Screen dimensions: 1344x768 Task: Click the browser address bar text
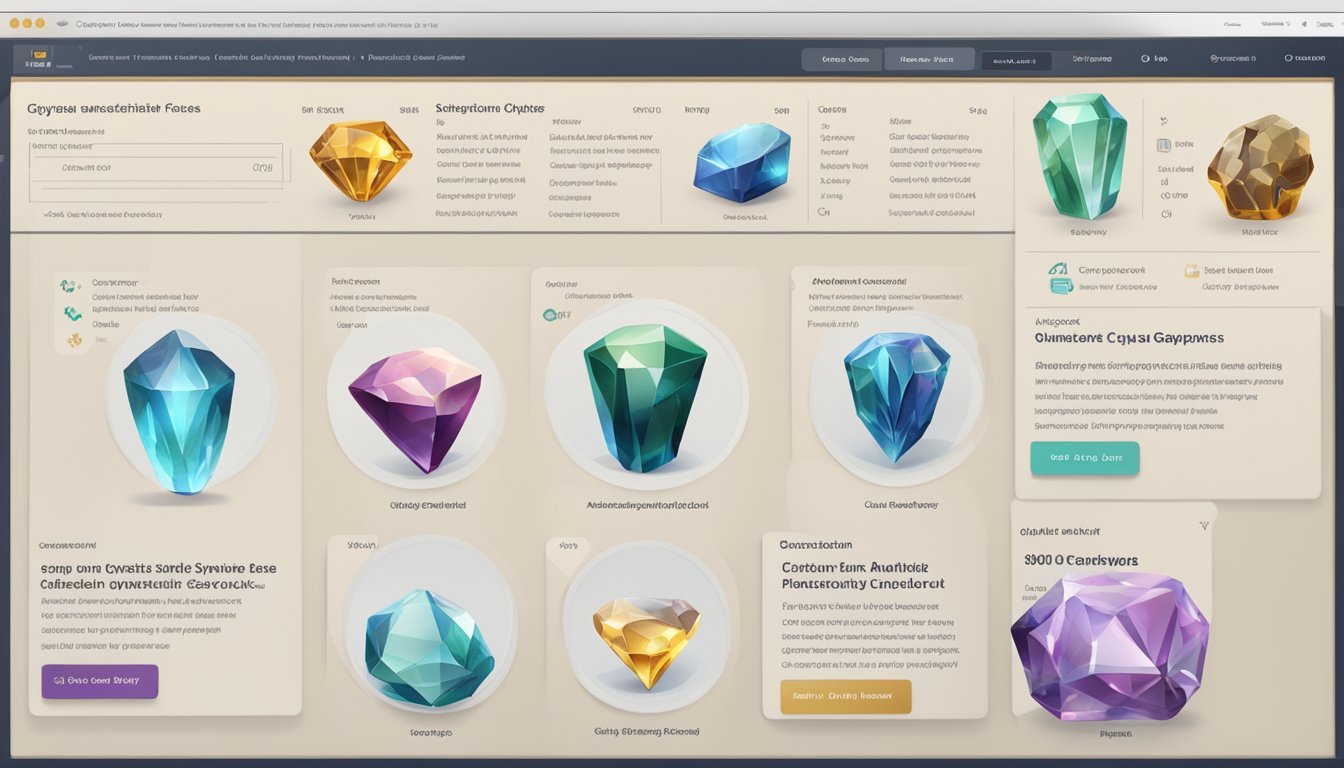coord(256,23)
